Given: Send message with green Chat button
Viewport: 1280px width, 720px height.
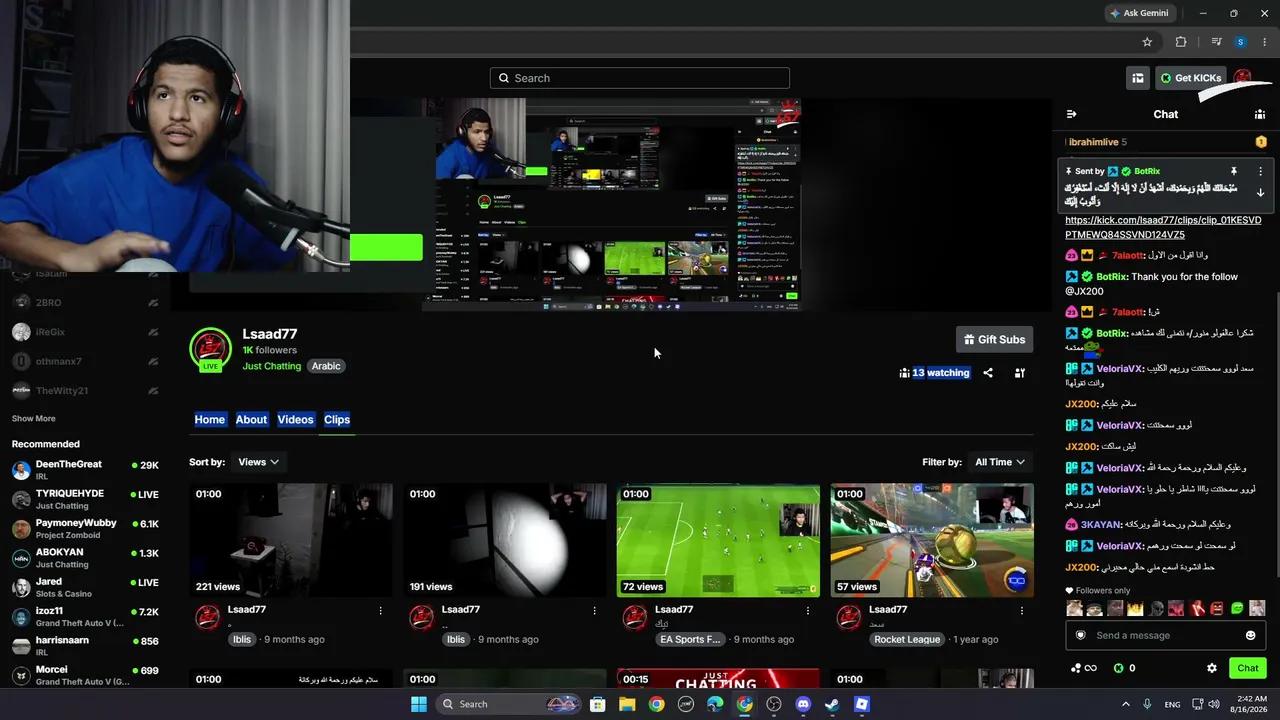Looking at the screenshot, I should [x=1248, y=668].
